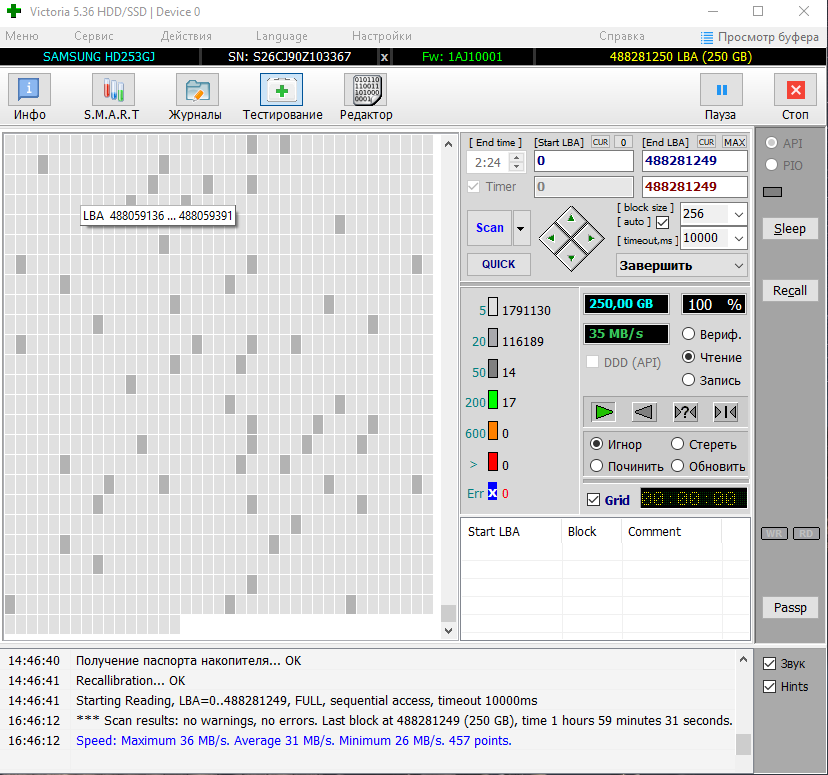
Task: Set Start LBA with CUR button
Action: coord(600,142)
